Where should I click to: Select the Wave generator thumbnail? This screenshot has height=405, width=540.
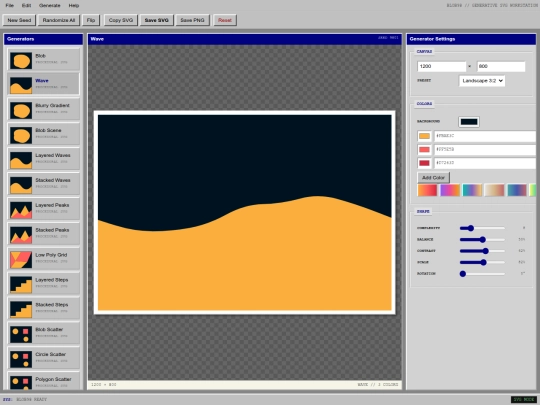(21, 85)
